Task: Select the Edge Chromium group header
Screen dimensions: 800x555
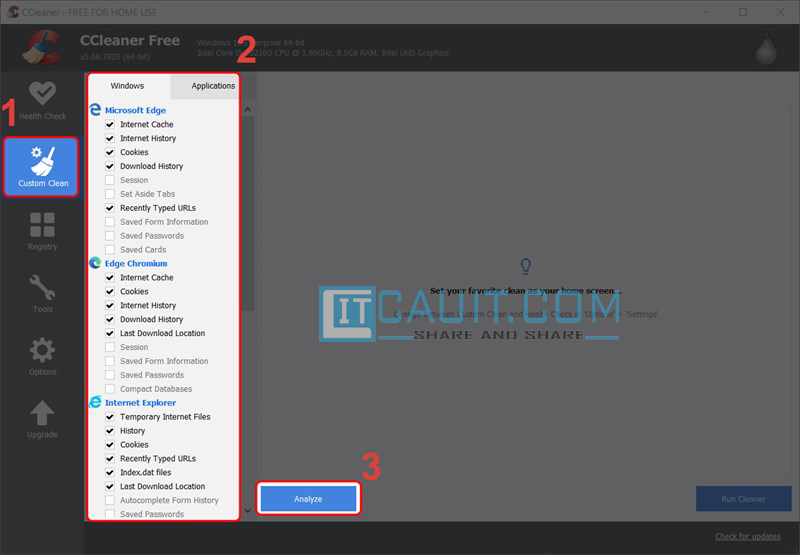Action: tap(136, 263)
